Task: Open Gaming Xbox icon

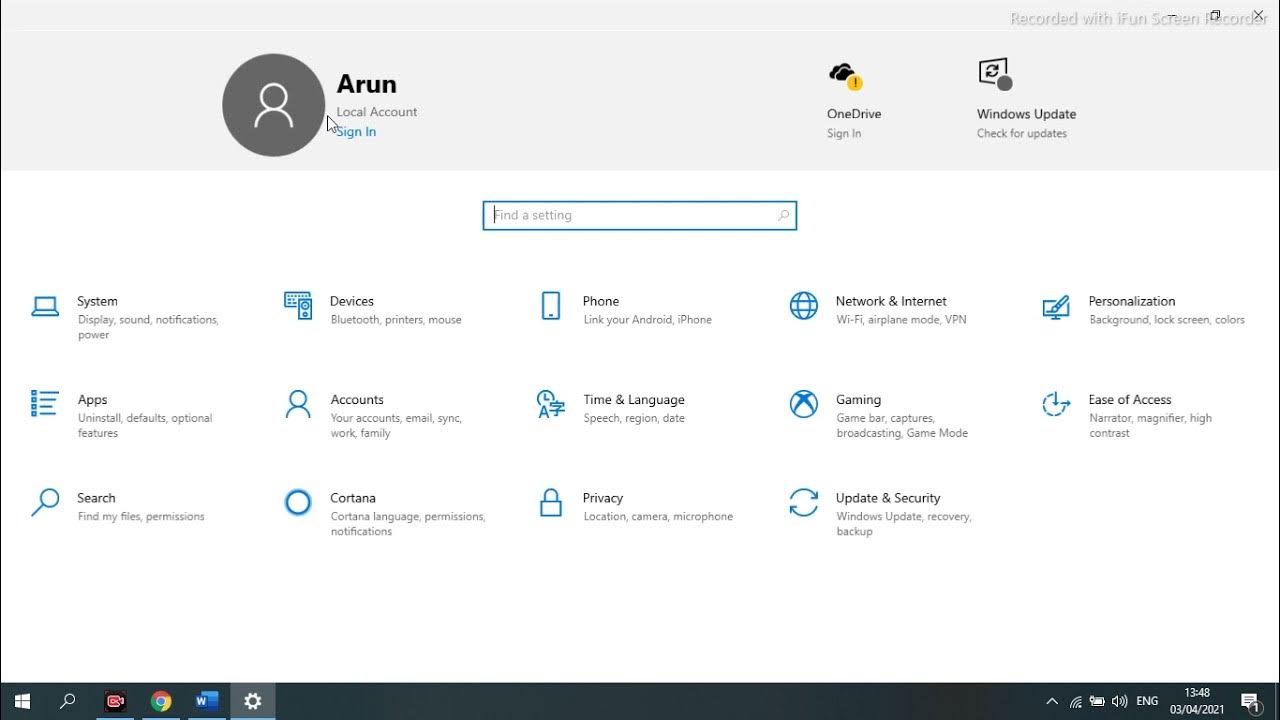Action: tap(804, 404)
